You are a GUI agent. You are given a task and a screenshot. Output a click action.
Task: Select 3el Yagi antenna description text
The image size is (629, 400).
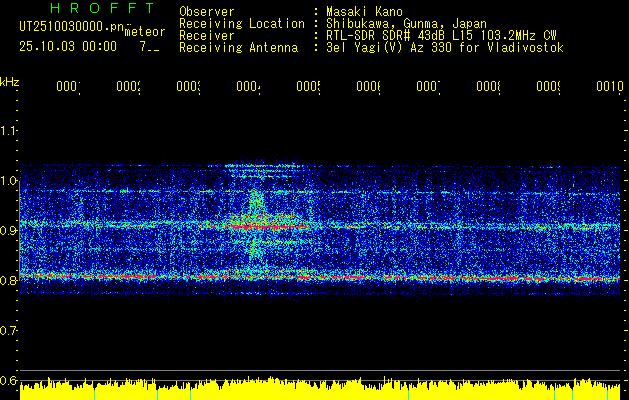[445, 48]
